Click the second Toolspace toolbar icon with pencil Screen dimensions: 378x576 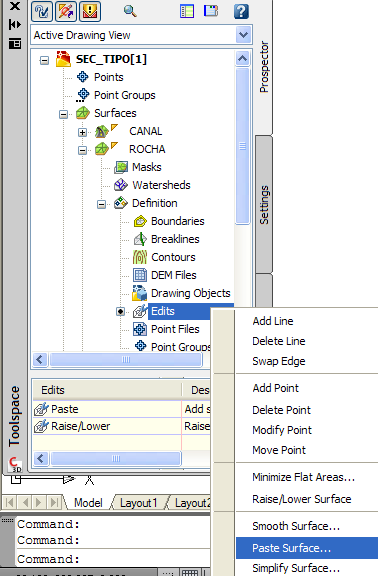66,11
